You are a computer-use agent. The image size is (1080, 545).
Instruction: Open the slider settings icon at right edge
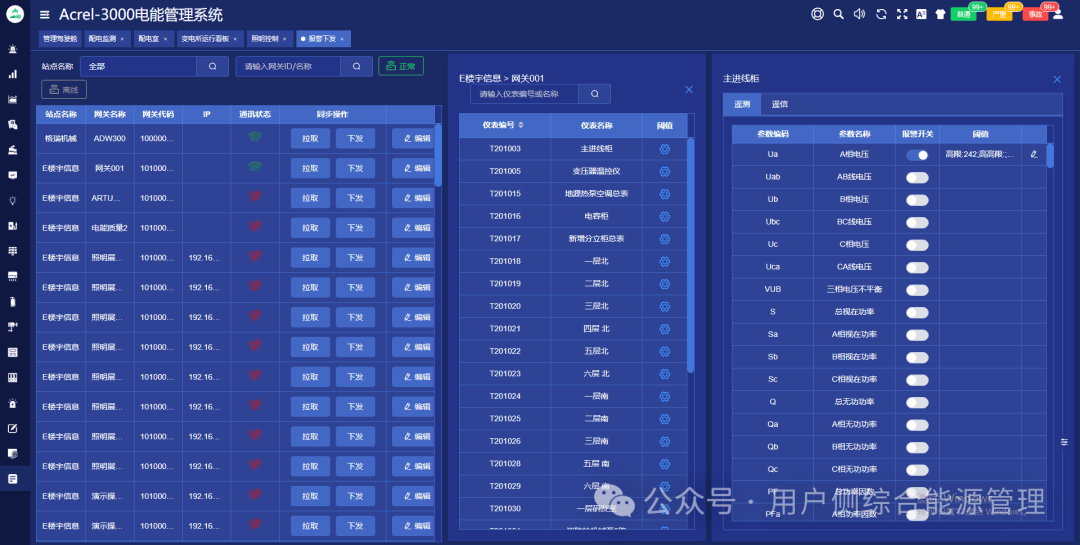click(1064, 442)
